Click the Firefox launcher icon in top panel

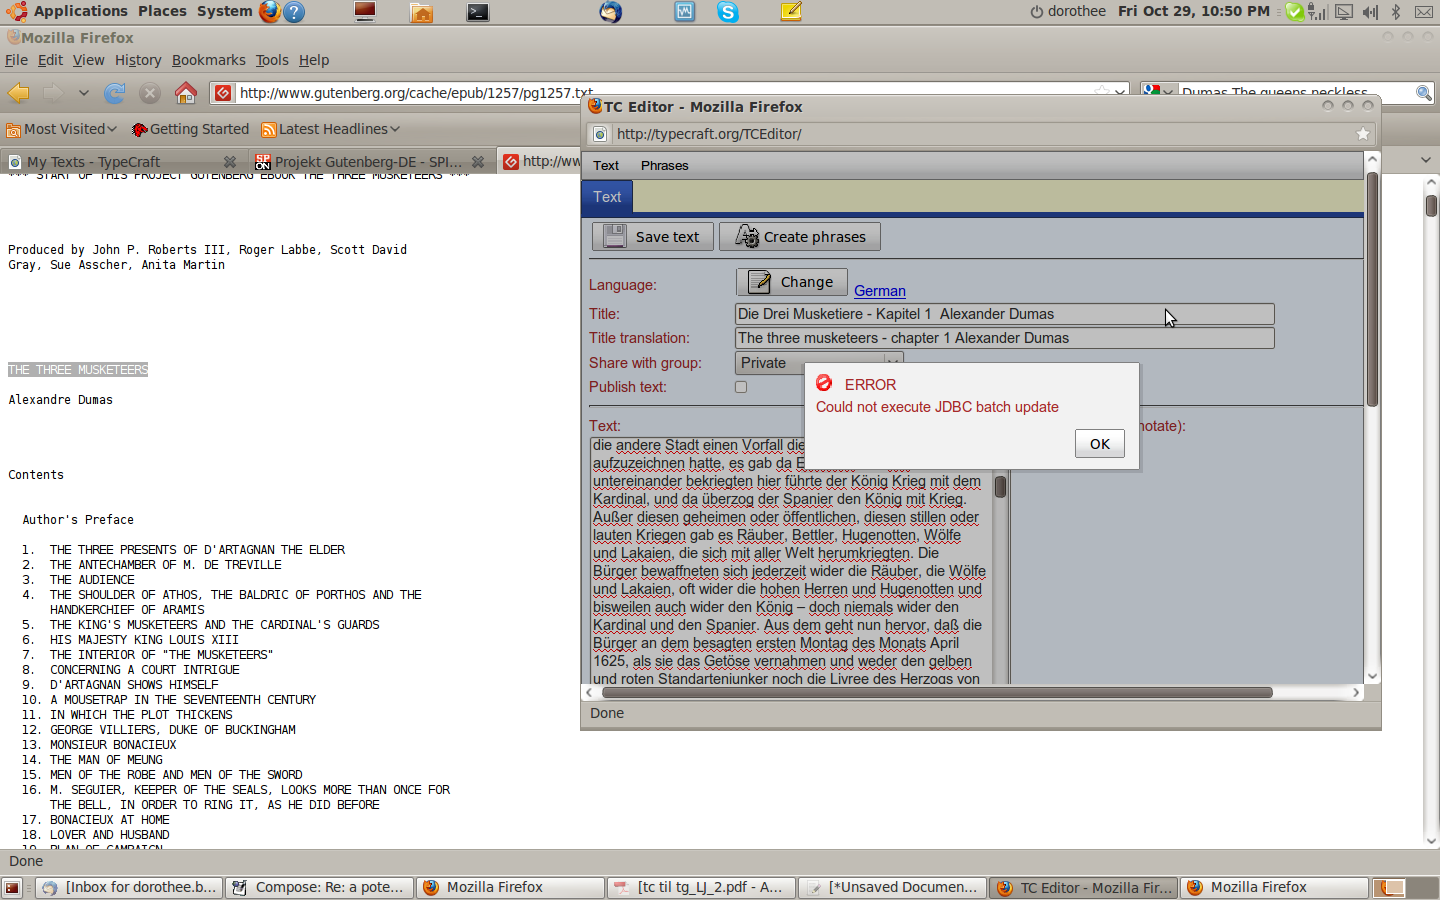pos(270,11)
